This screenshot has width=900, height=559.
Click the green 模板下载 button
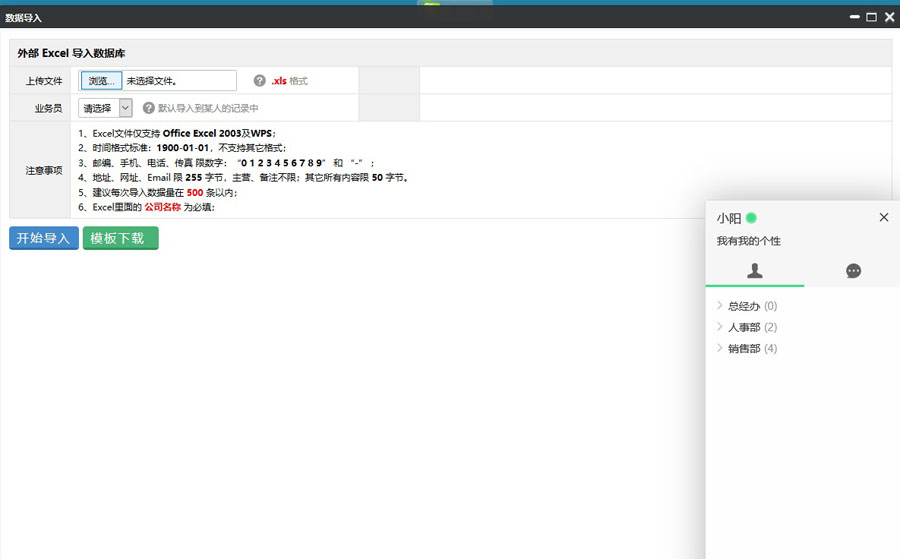point(120,238)
